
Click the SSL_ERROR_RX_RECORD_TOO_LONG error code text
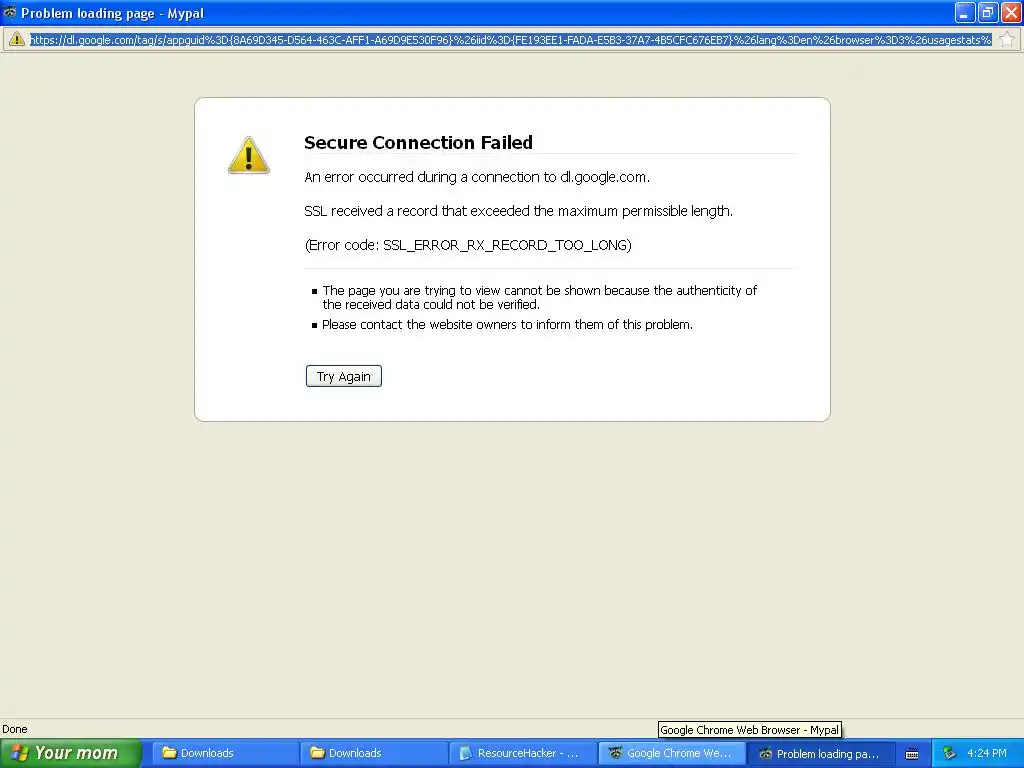507,245
